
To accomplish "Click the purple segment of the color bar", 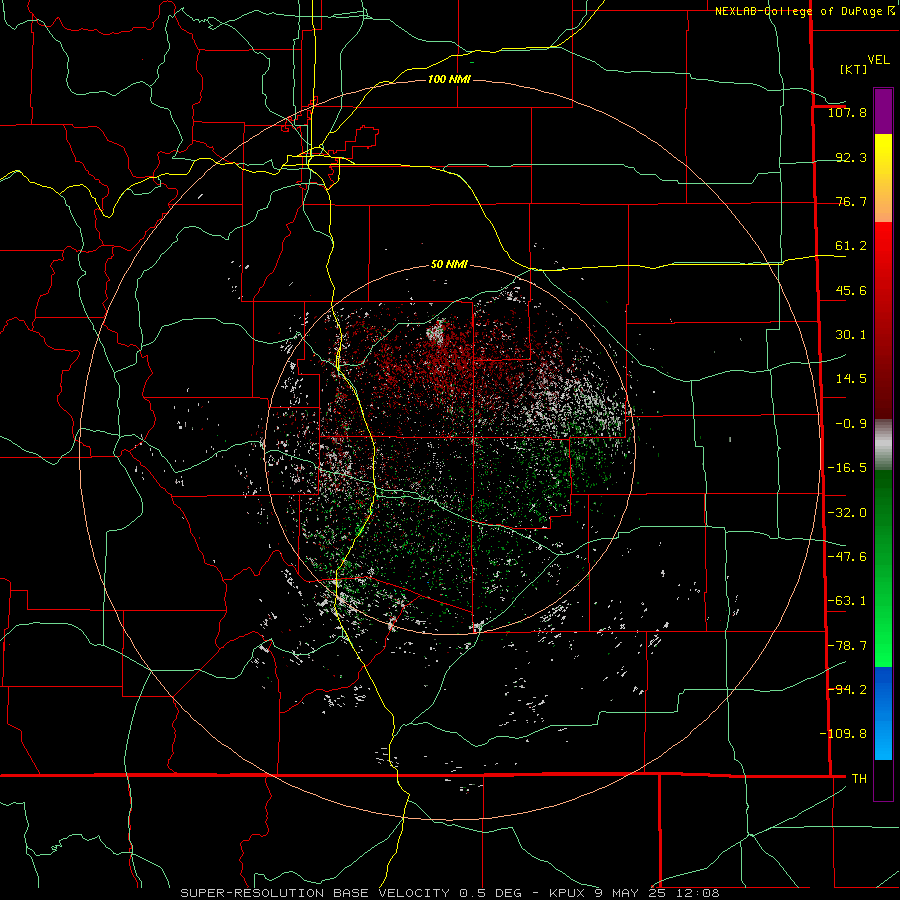I will [883, 111].
